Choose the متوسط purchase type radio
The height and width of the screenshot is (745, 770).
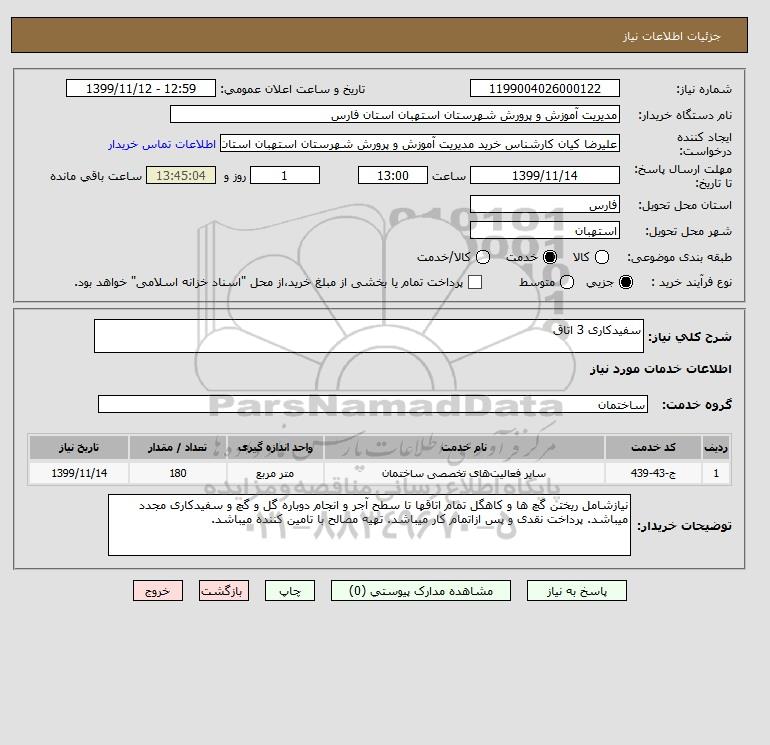pos(567,282)
